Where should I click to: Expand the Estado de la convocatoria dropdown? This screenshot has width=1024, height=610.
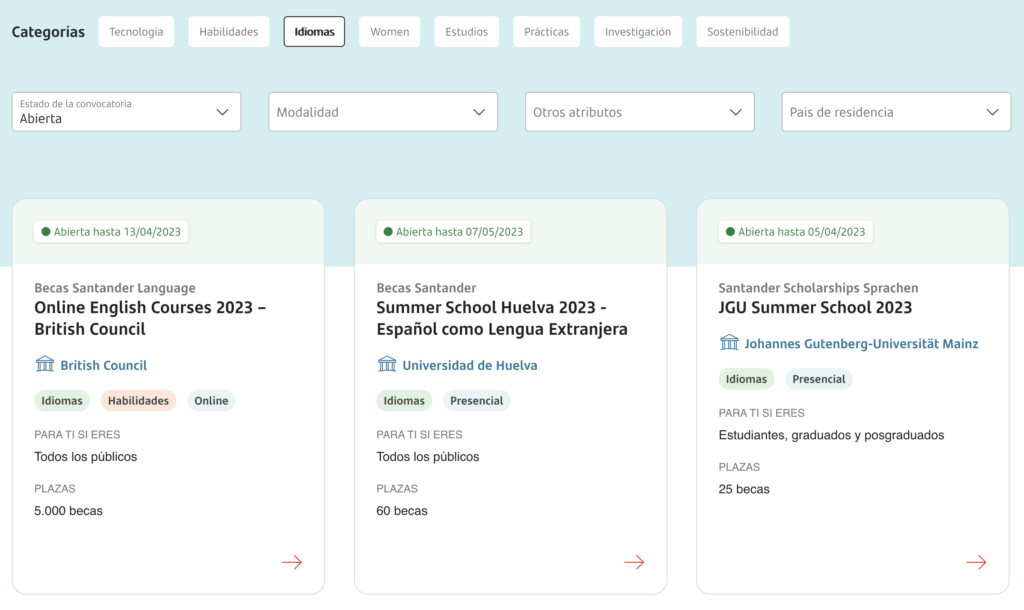[x=126, y=112]
